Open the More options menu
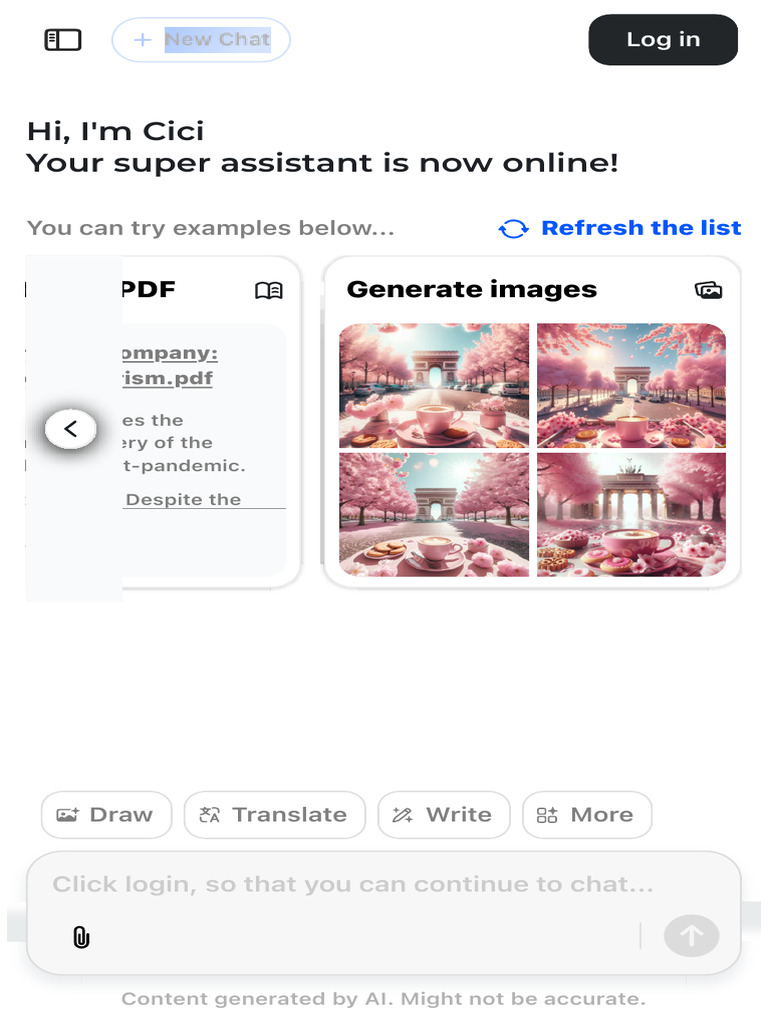Viewport: 768px width, 1024px height. point(586,814)
